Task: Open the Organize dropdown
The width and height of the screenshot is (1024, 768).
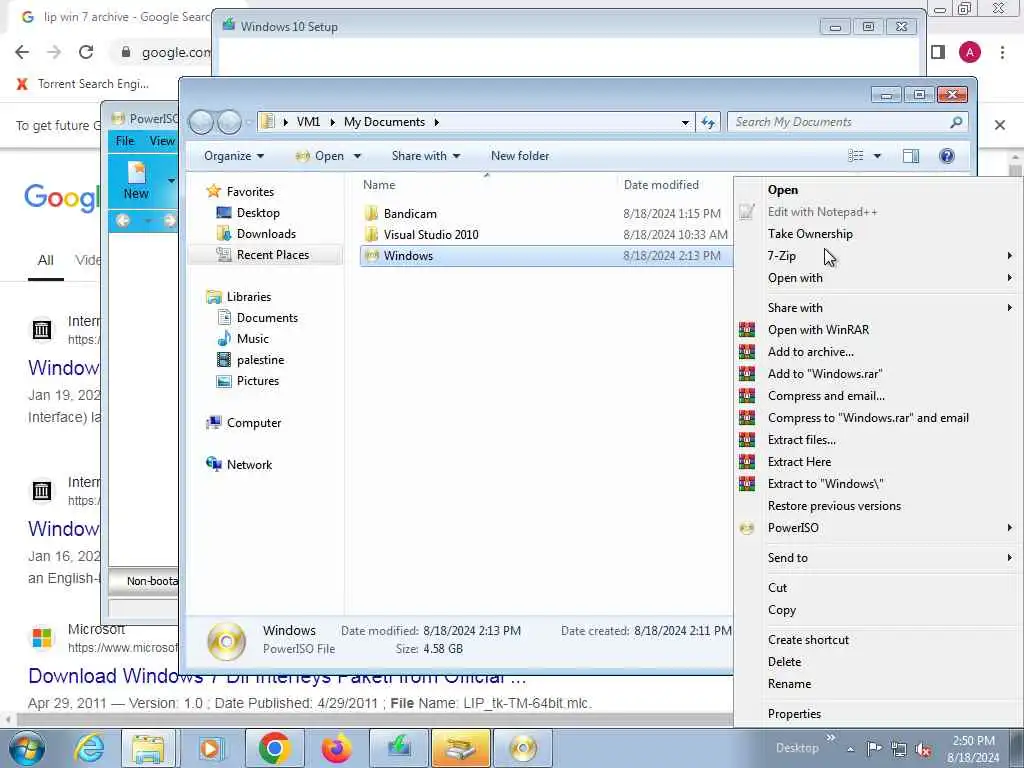Action: tap(234, 156)
